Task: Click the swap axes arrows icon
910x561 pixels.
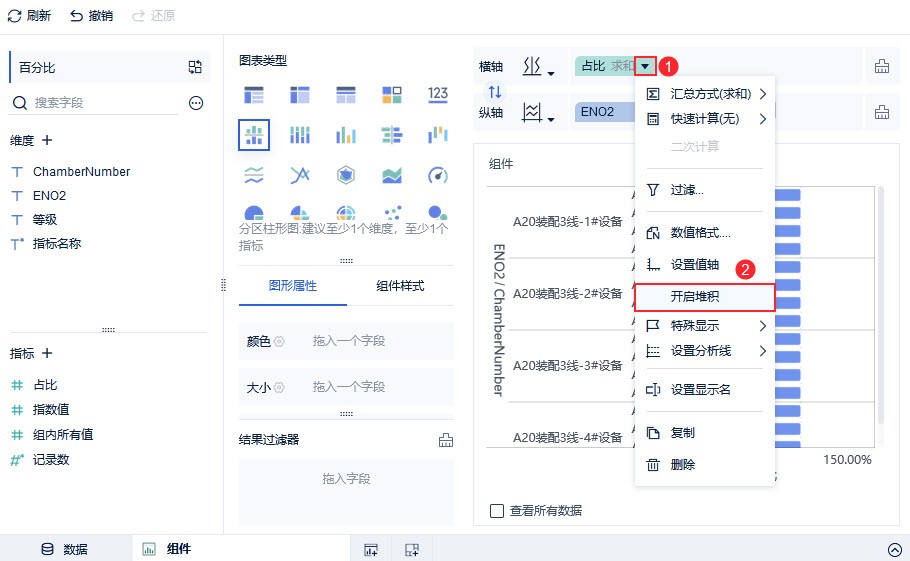Action: click(494, 91)
